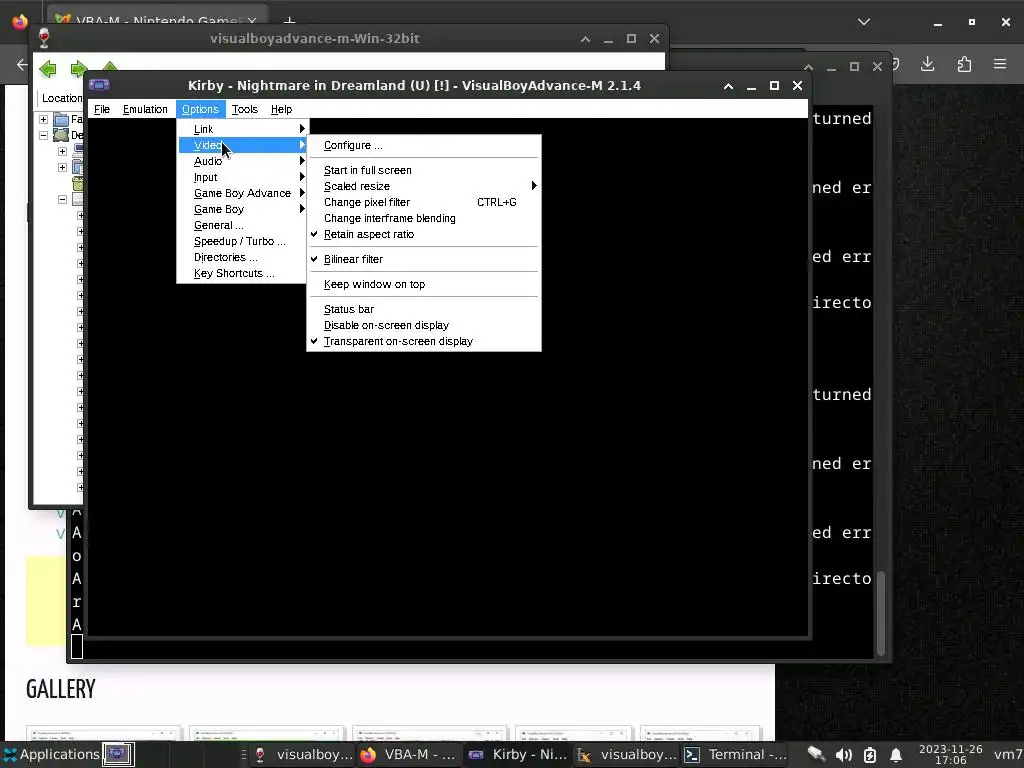Toggle Start in full screen
The image size is (1024, 768).
tap(424, 170)
